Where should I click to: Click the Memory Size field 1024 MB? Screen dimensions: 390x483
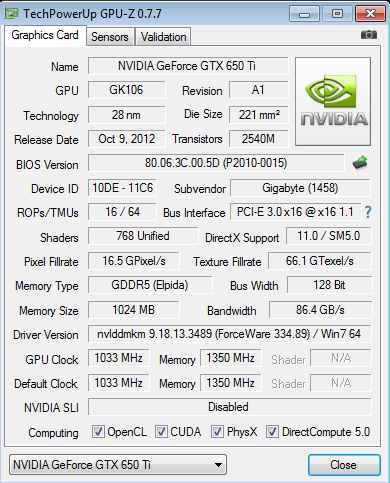[x=134, y=310]
